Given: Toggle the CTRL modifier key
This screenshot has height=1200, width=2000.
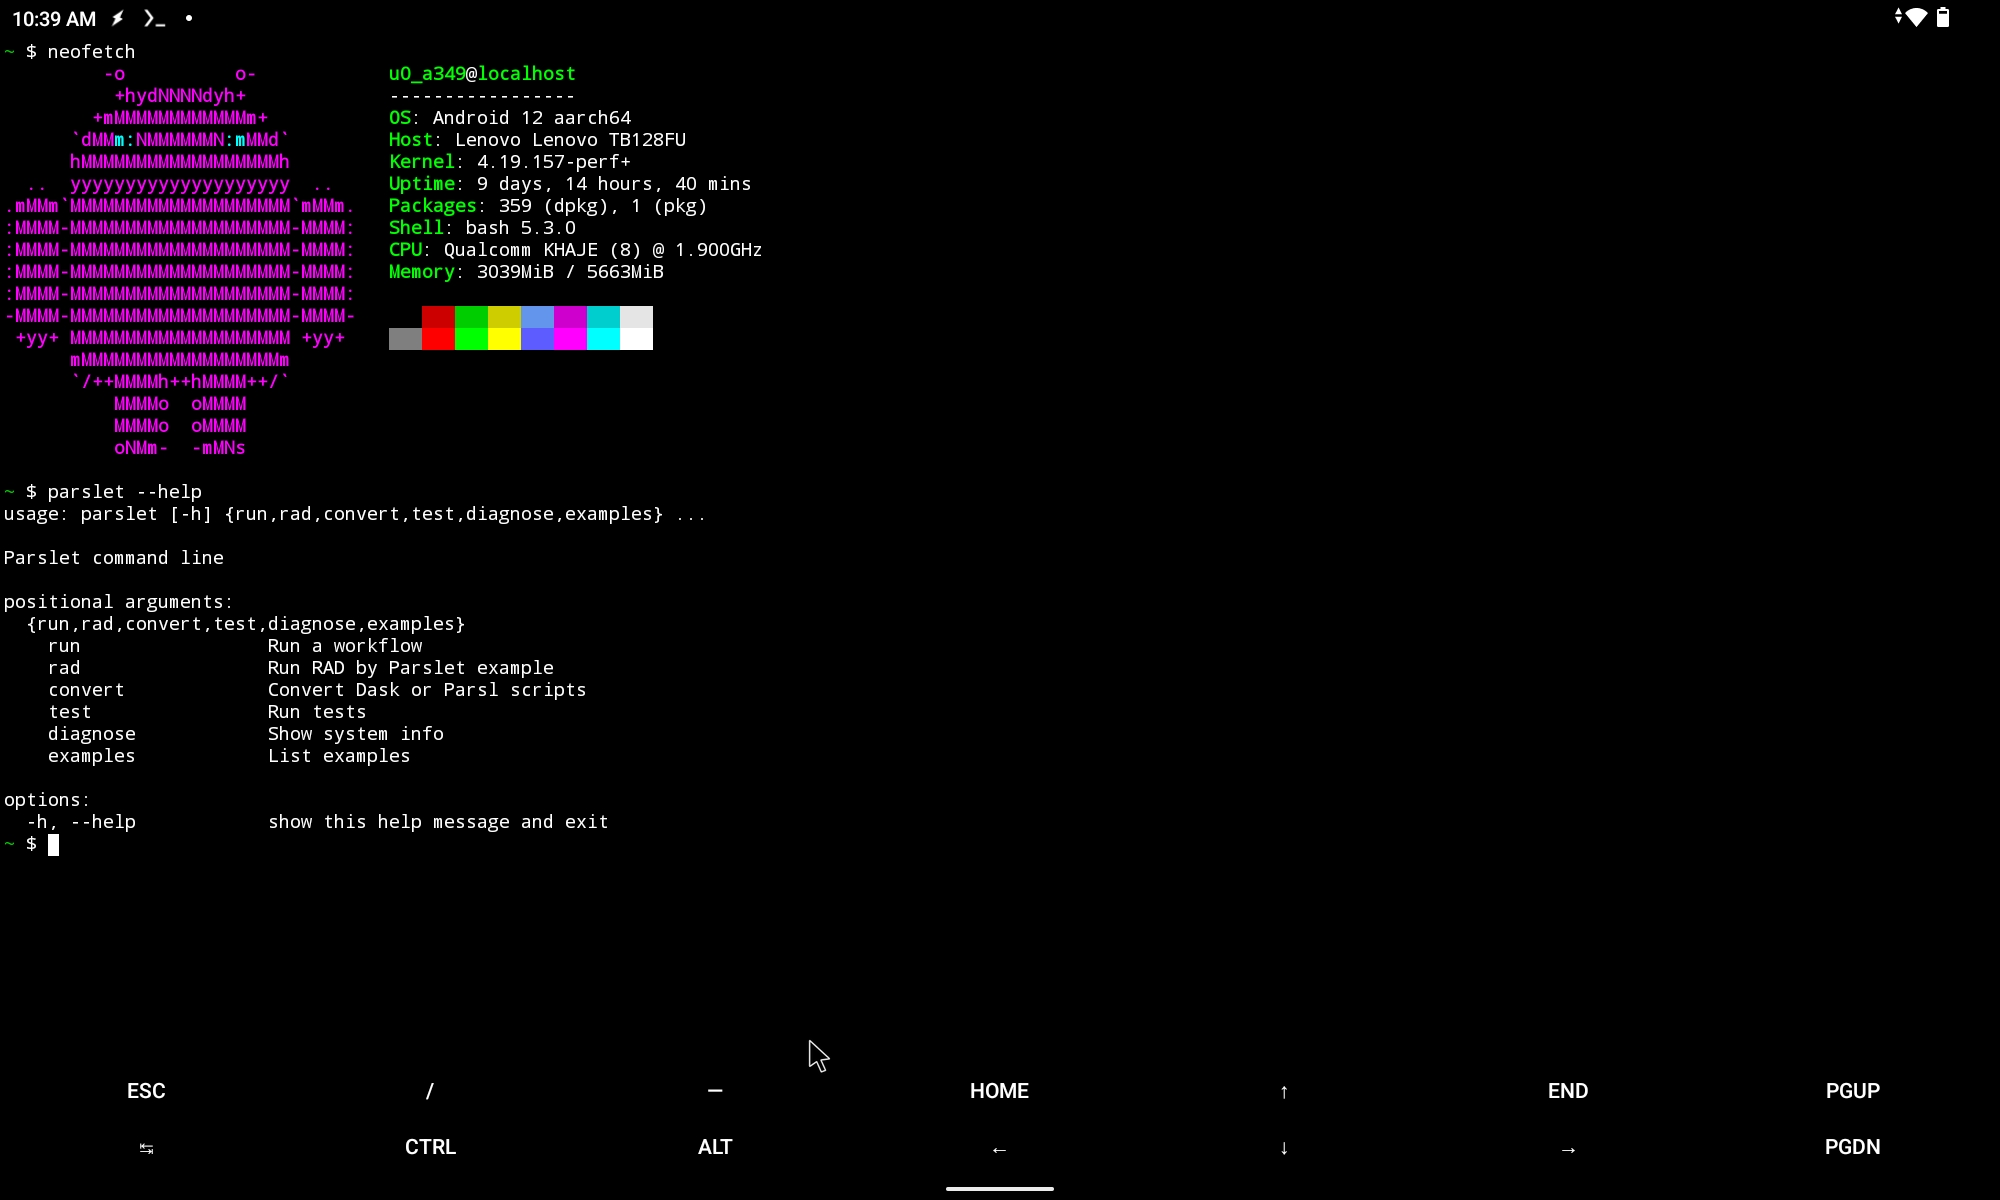Looking at the screenshot, I should coord(430,1147).
